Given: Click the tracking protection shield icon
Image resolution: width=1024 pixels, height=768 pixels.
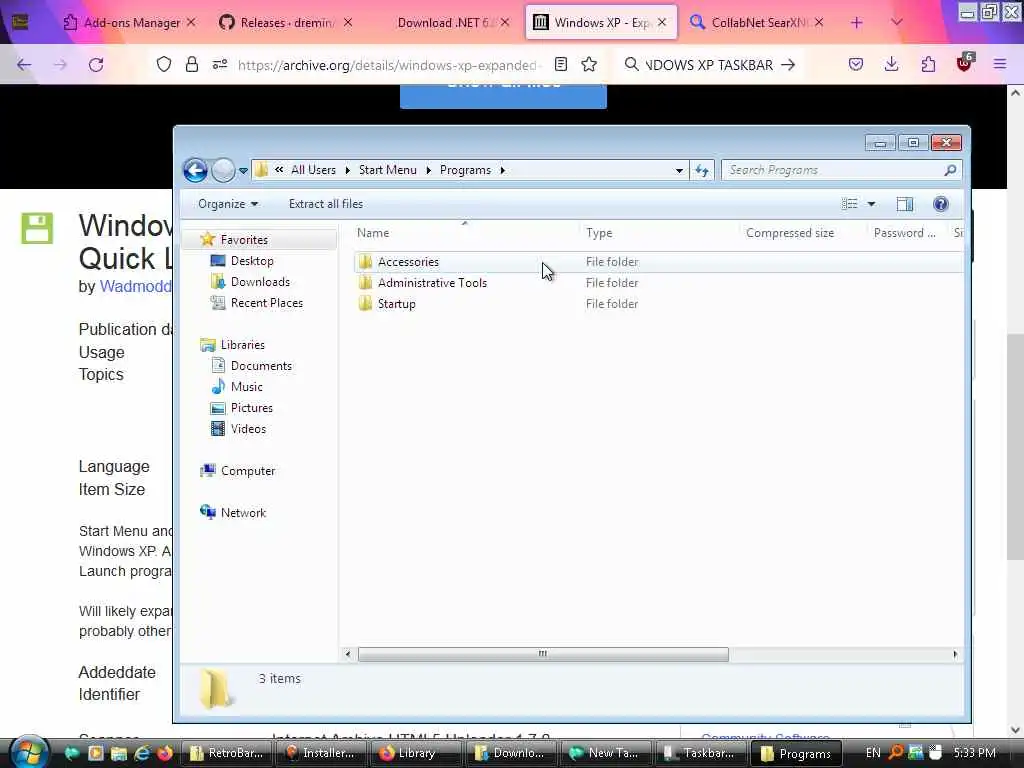Looking at the screenshot, I should pyautogui.click(x=164, y=64).
